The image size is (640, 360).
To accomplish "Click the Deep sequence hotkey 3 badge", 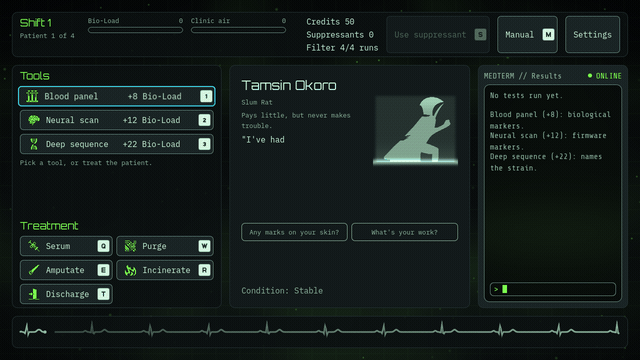I will (x=204, y=144).
